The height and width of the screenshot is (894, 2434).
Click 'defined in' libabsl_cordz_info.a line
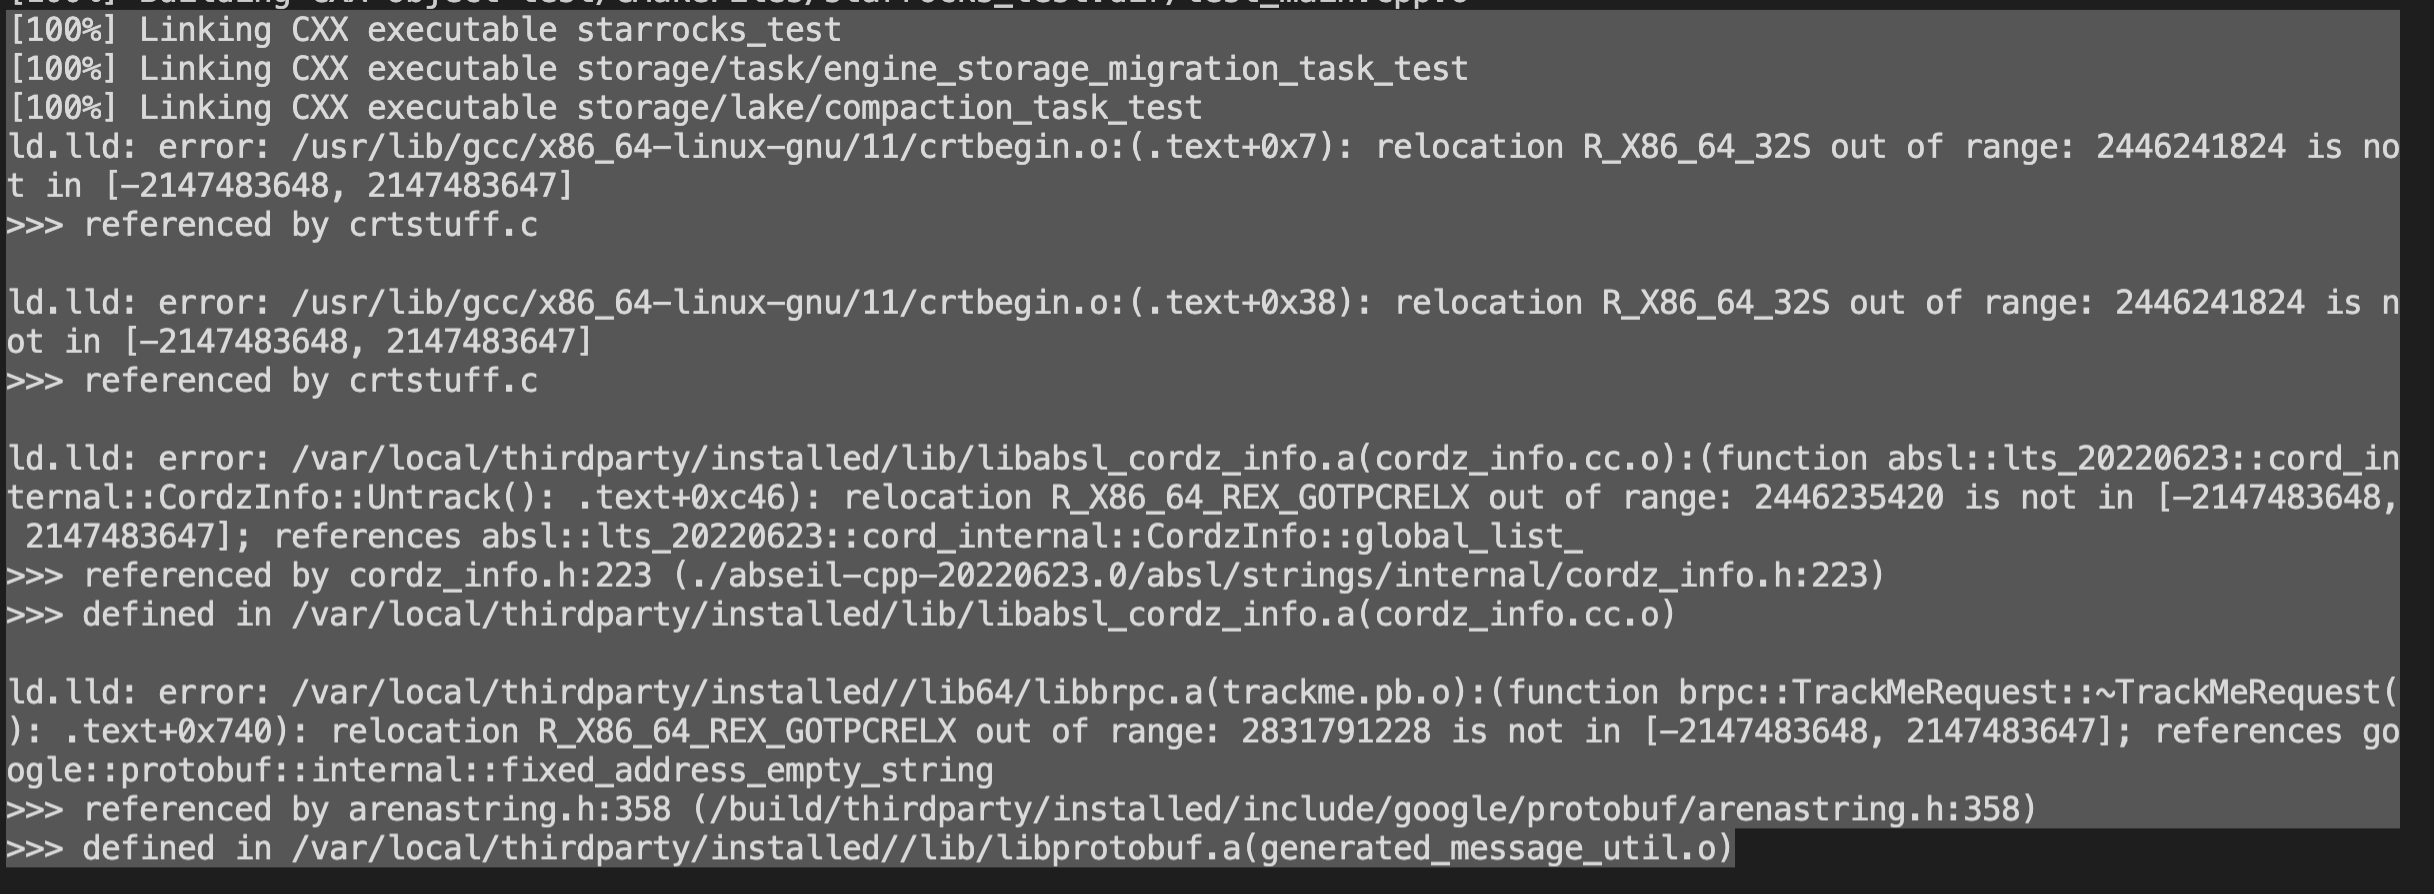click(x=841, y=615)
